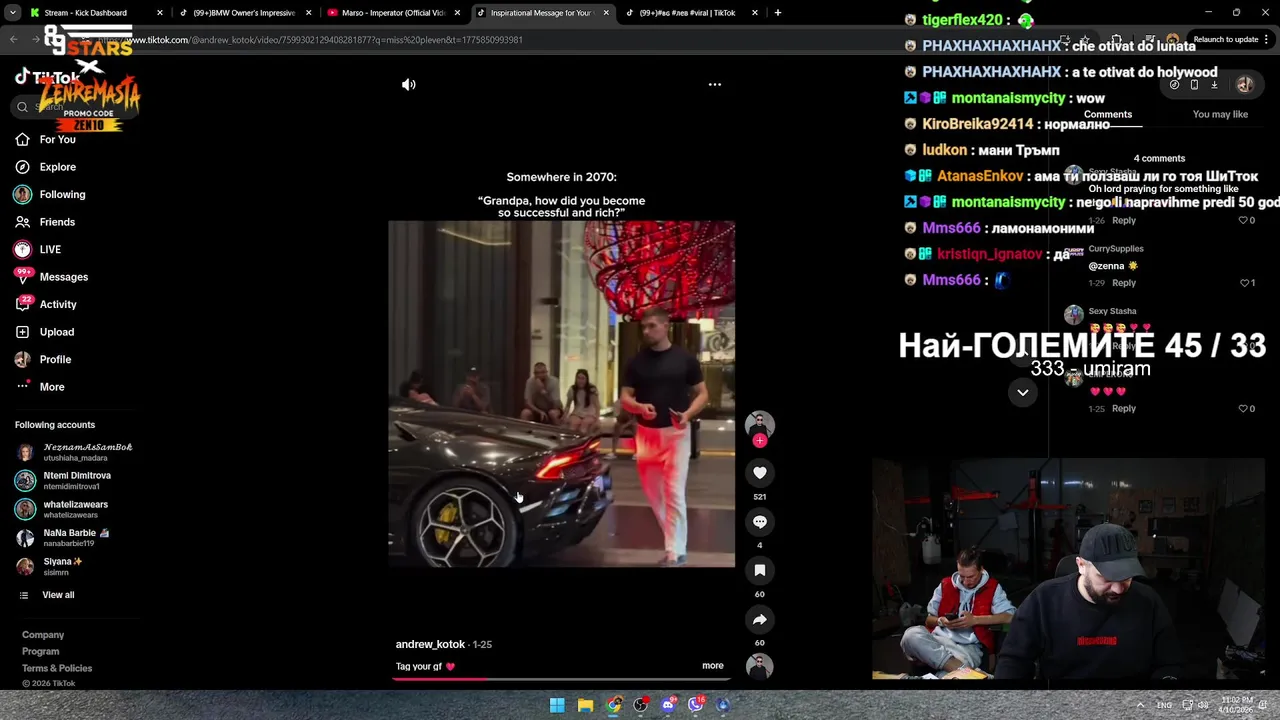Seek using the video progress bar

(562, 679)
